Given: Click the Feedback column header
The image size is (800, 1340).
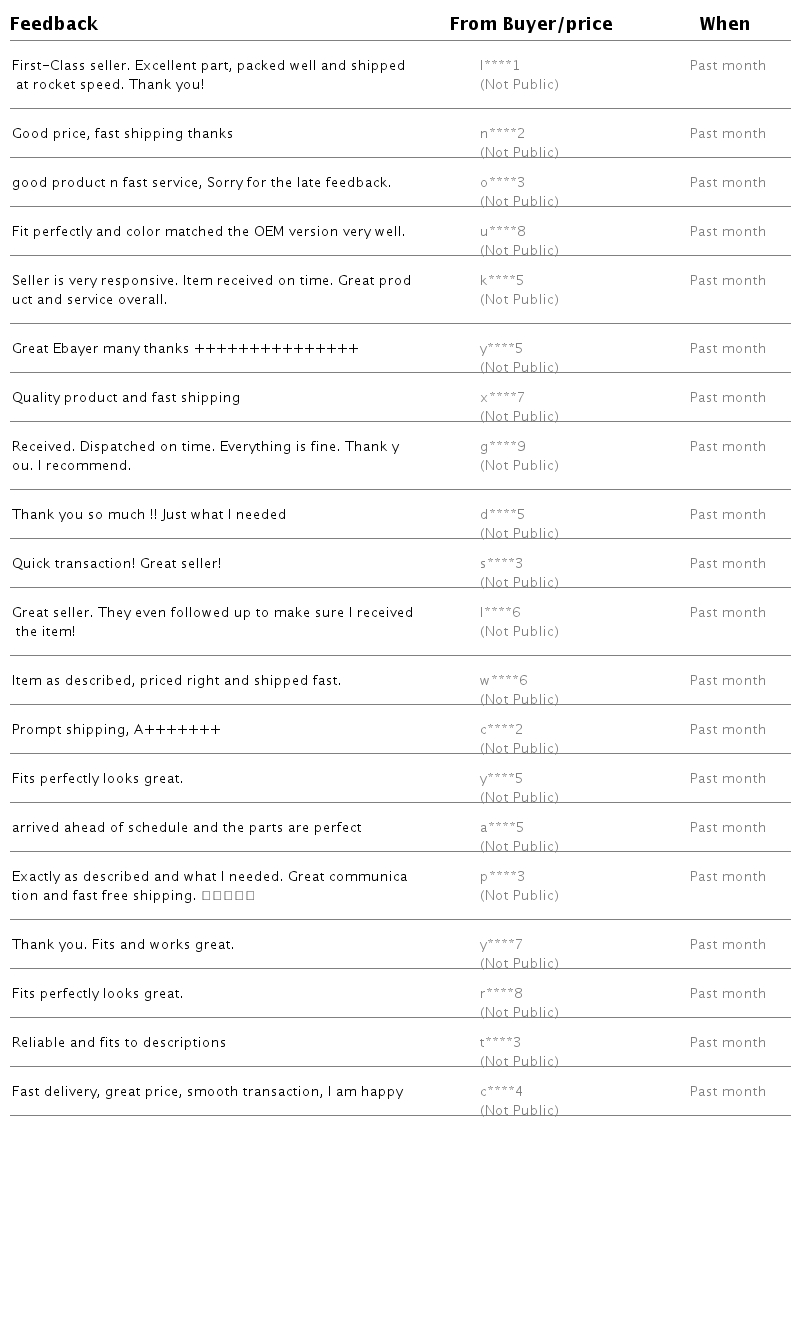Looking at the screenshot, I should point(54,24).
